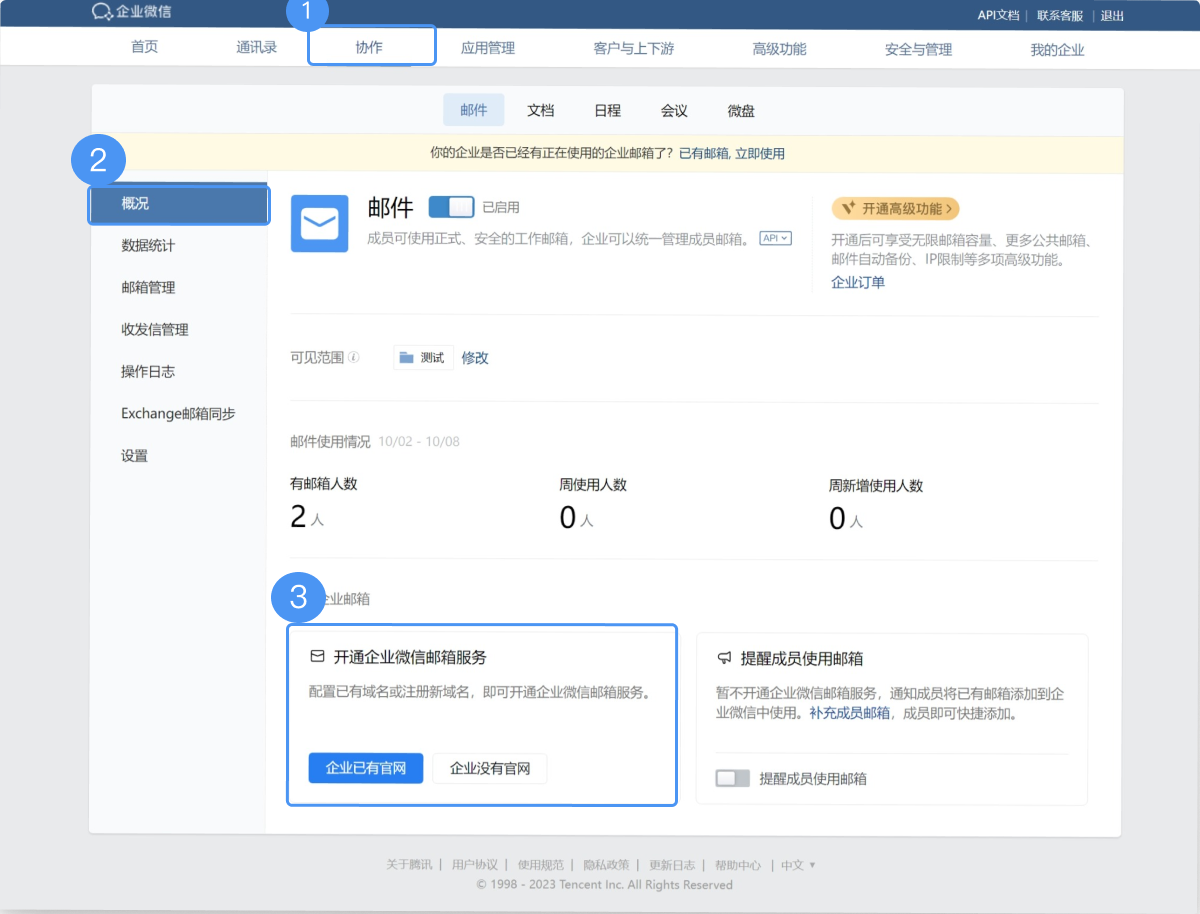This screenshot has height=914, width=1200.
Task: Click the 周新增使用人数 label
Action: tap(876, 486)
